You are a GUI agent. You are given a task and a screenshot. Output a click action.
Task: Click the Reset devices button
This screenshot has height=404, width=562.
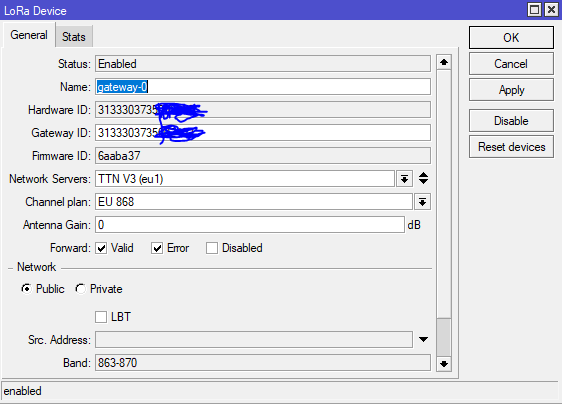[511, 147]
